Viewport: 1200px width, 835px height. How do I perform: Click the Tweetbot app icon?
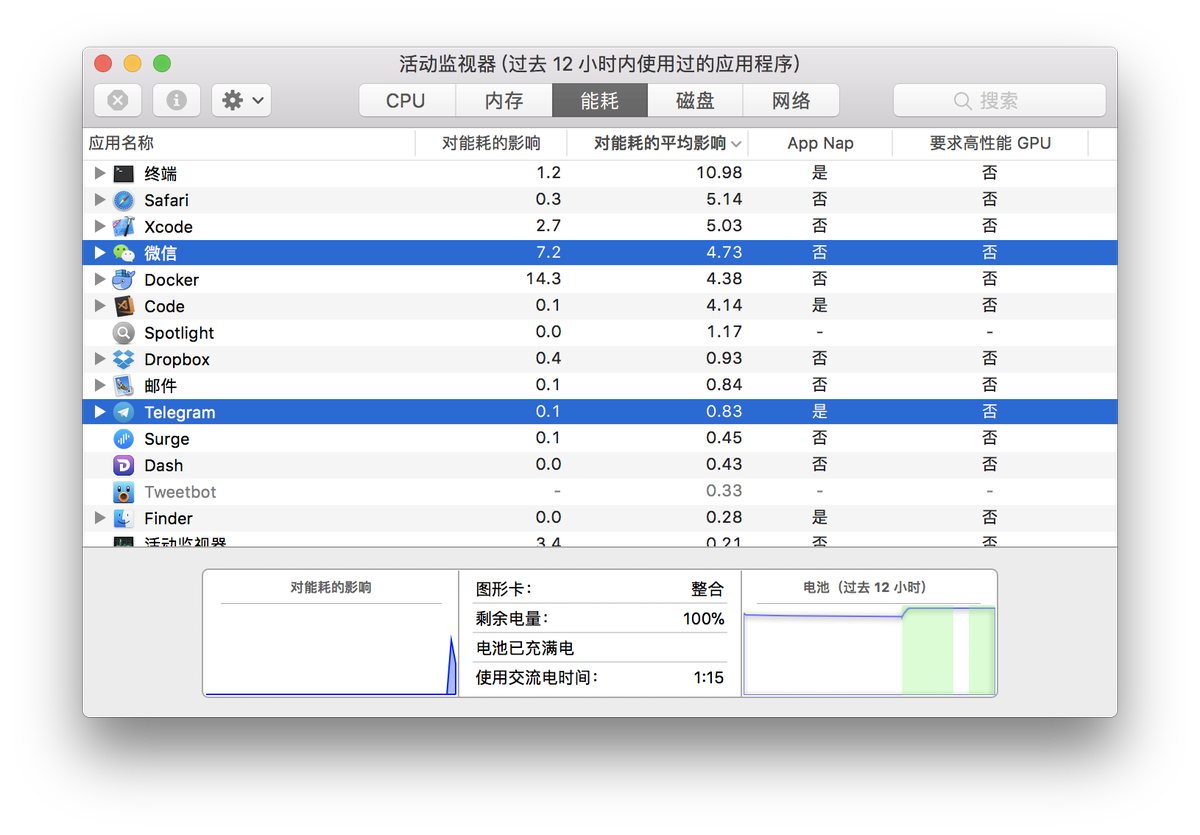(x=124, y=492)
